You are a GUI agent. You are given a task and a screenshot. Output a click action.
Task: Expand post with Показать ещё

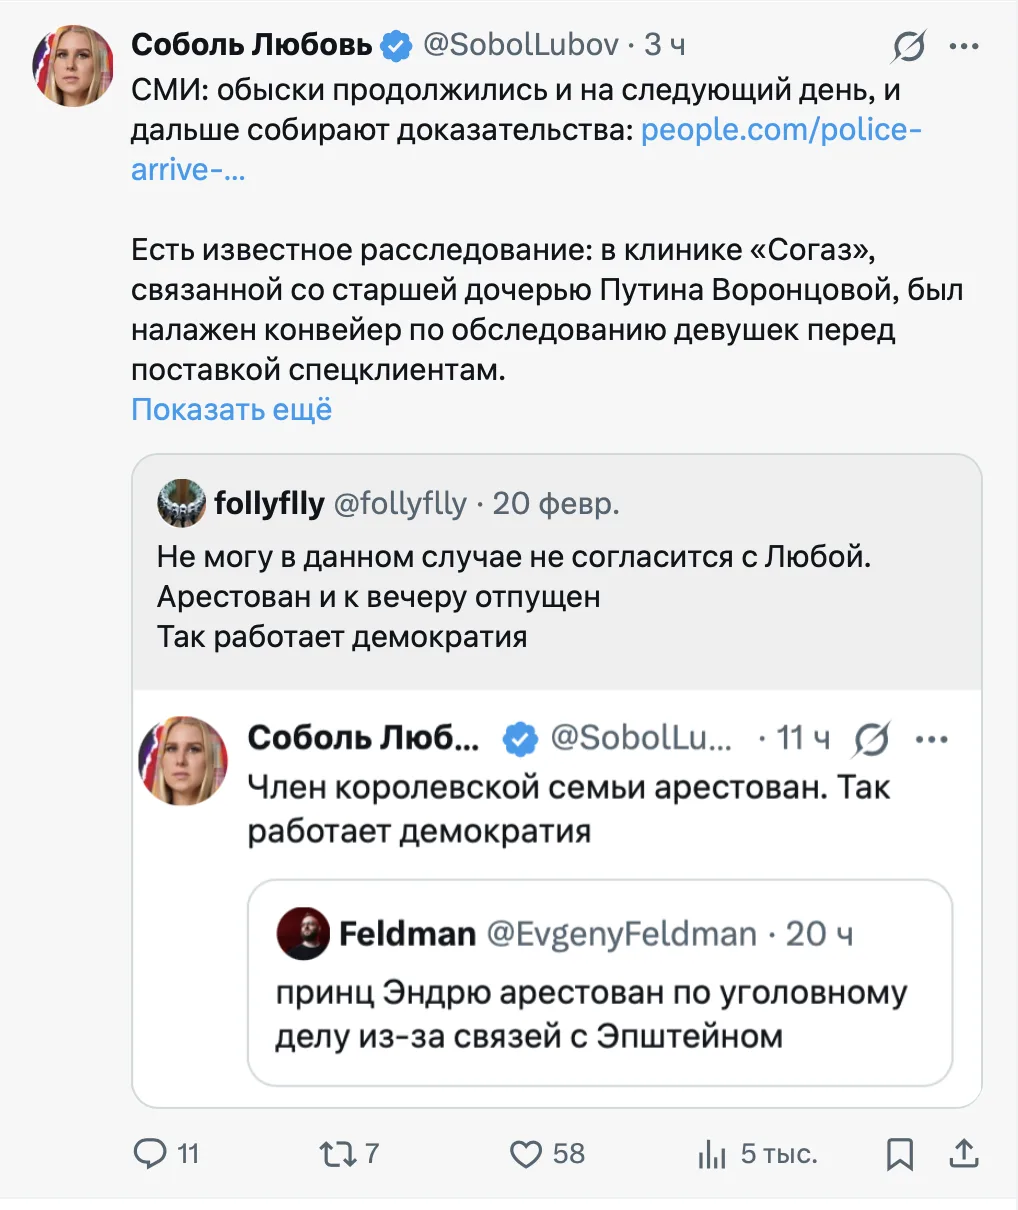231,410
